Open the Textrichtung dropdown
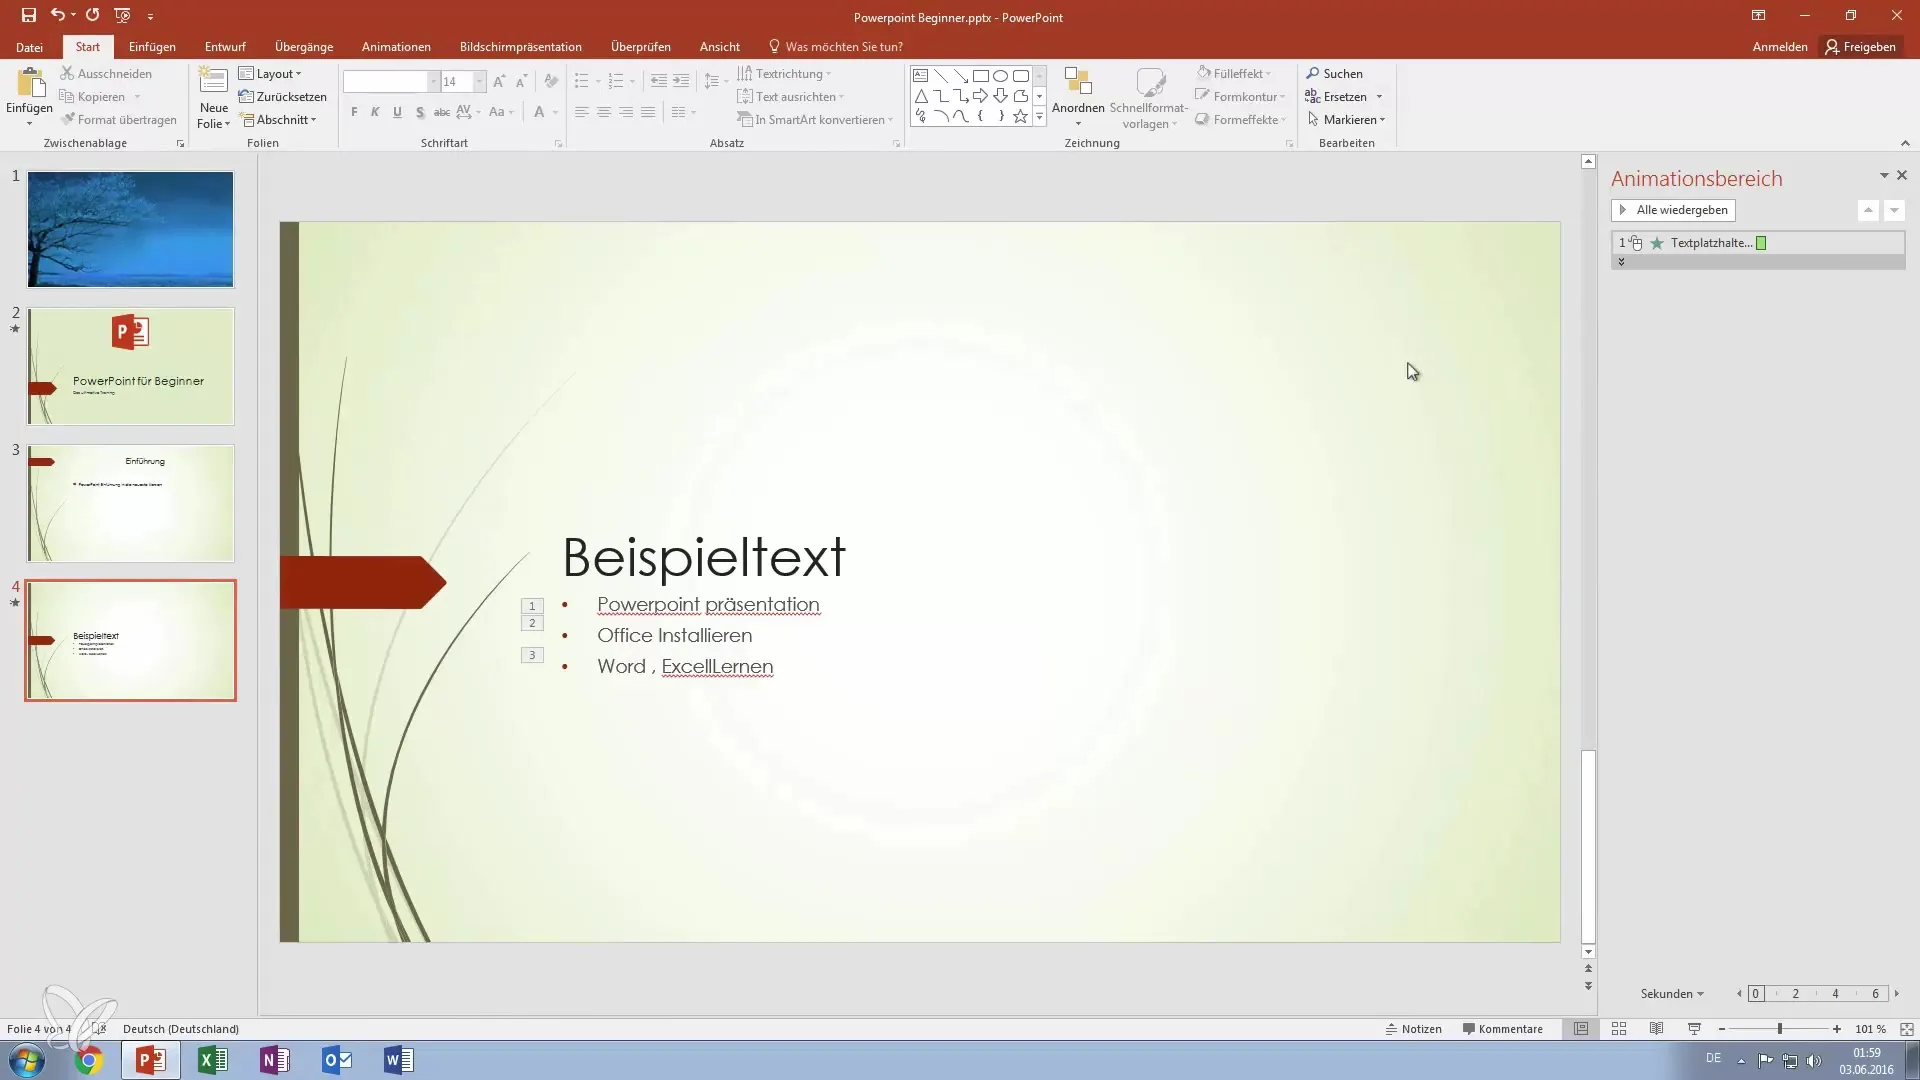This screenshot has height=1080, width=1920. (x=784, y=73)
